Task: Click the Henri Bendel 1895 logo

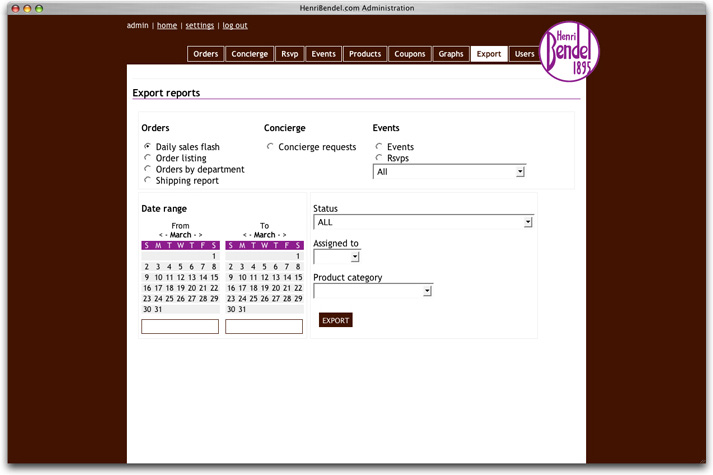Action: [x=569, y=51]
